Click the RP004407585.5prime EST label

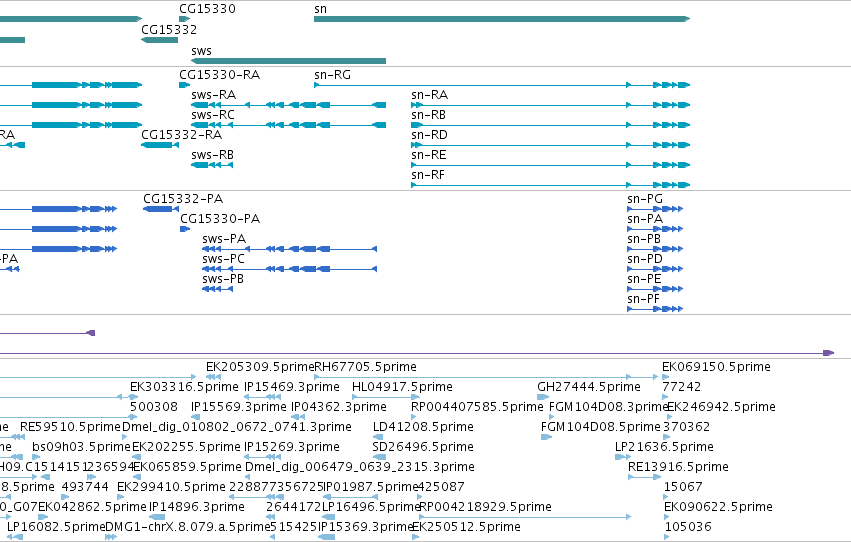[x=477, y=407]
